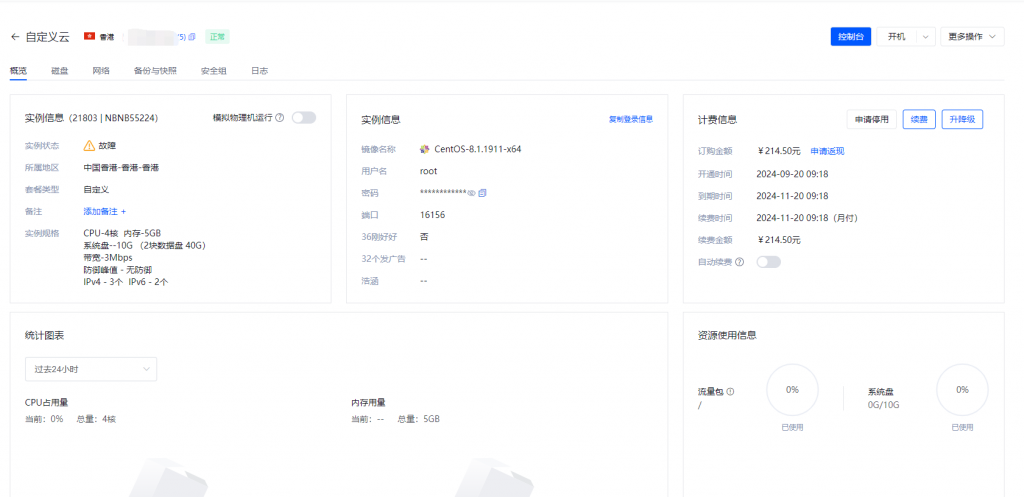Enable the 模拟物理机运行 switch
Viewport: 1024px width, 497px height.
(303, 118)
